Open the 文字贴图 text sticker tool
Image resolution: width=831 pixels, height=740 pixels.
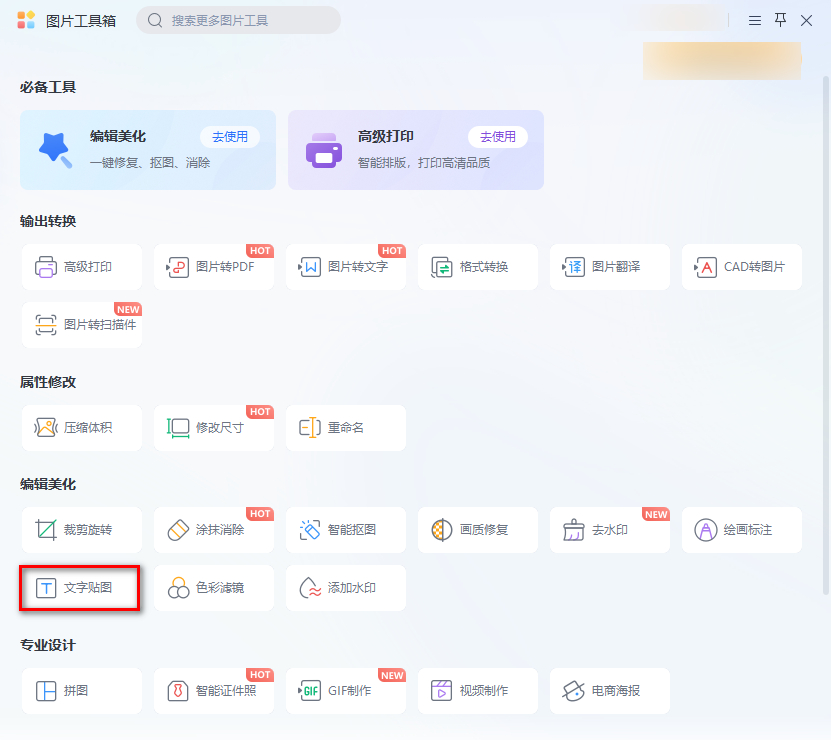(80, 588)
